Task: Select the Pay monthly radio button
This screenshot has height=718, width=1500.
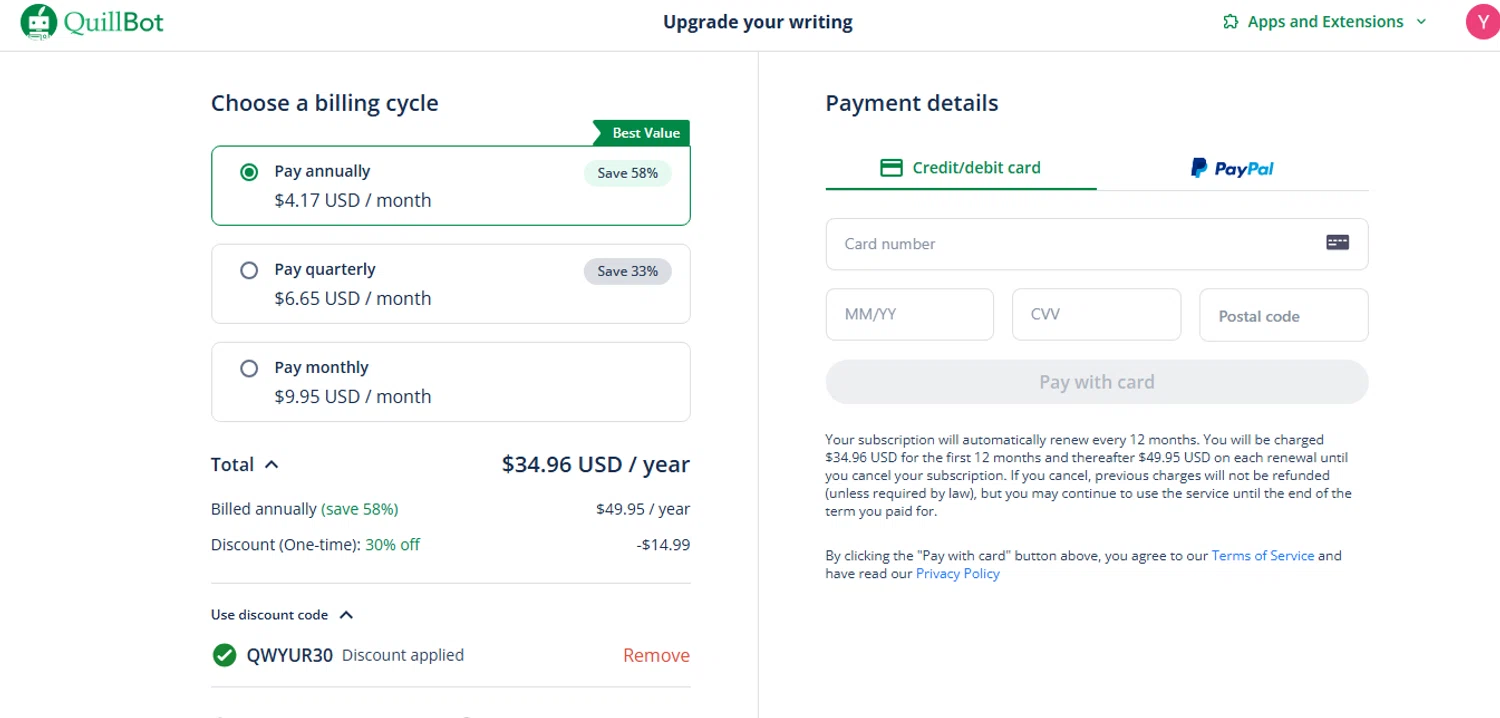Action: coord(249,368)
